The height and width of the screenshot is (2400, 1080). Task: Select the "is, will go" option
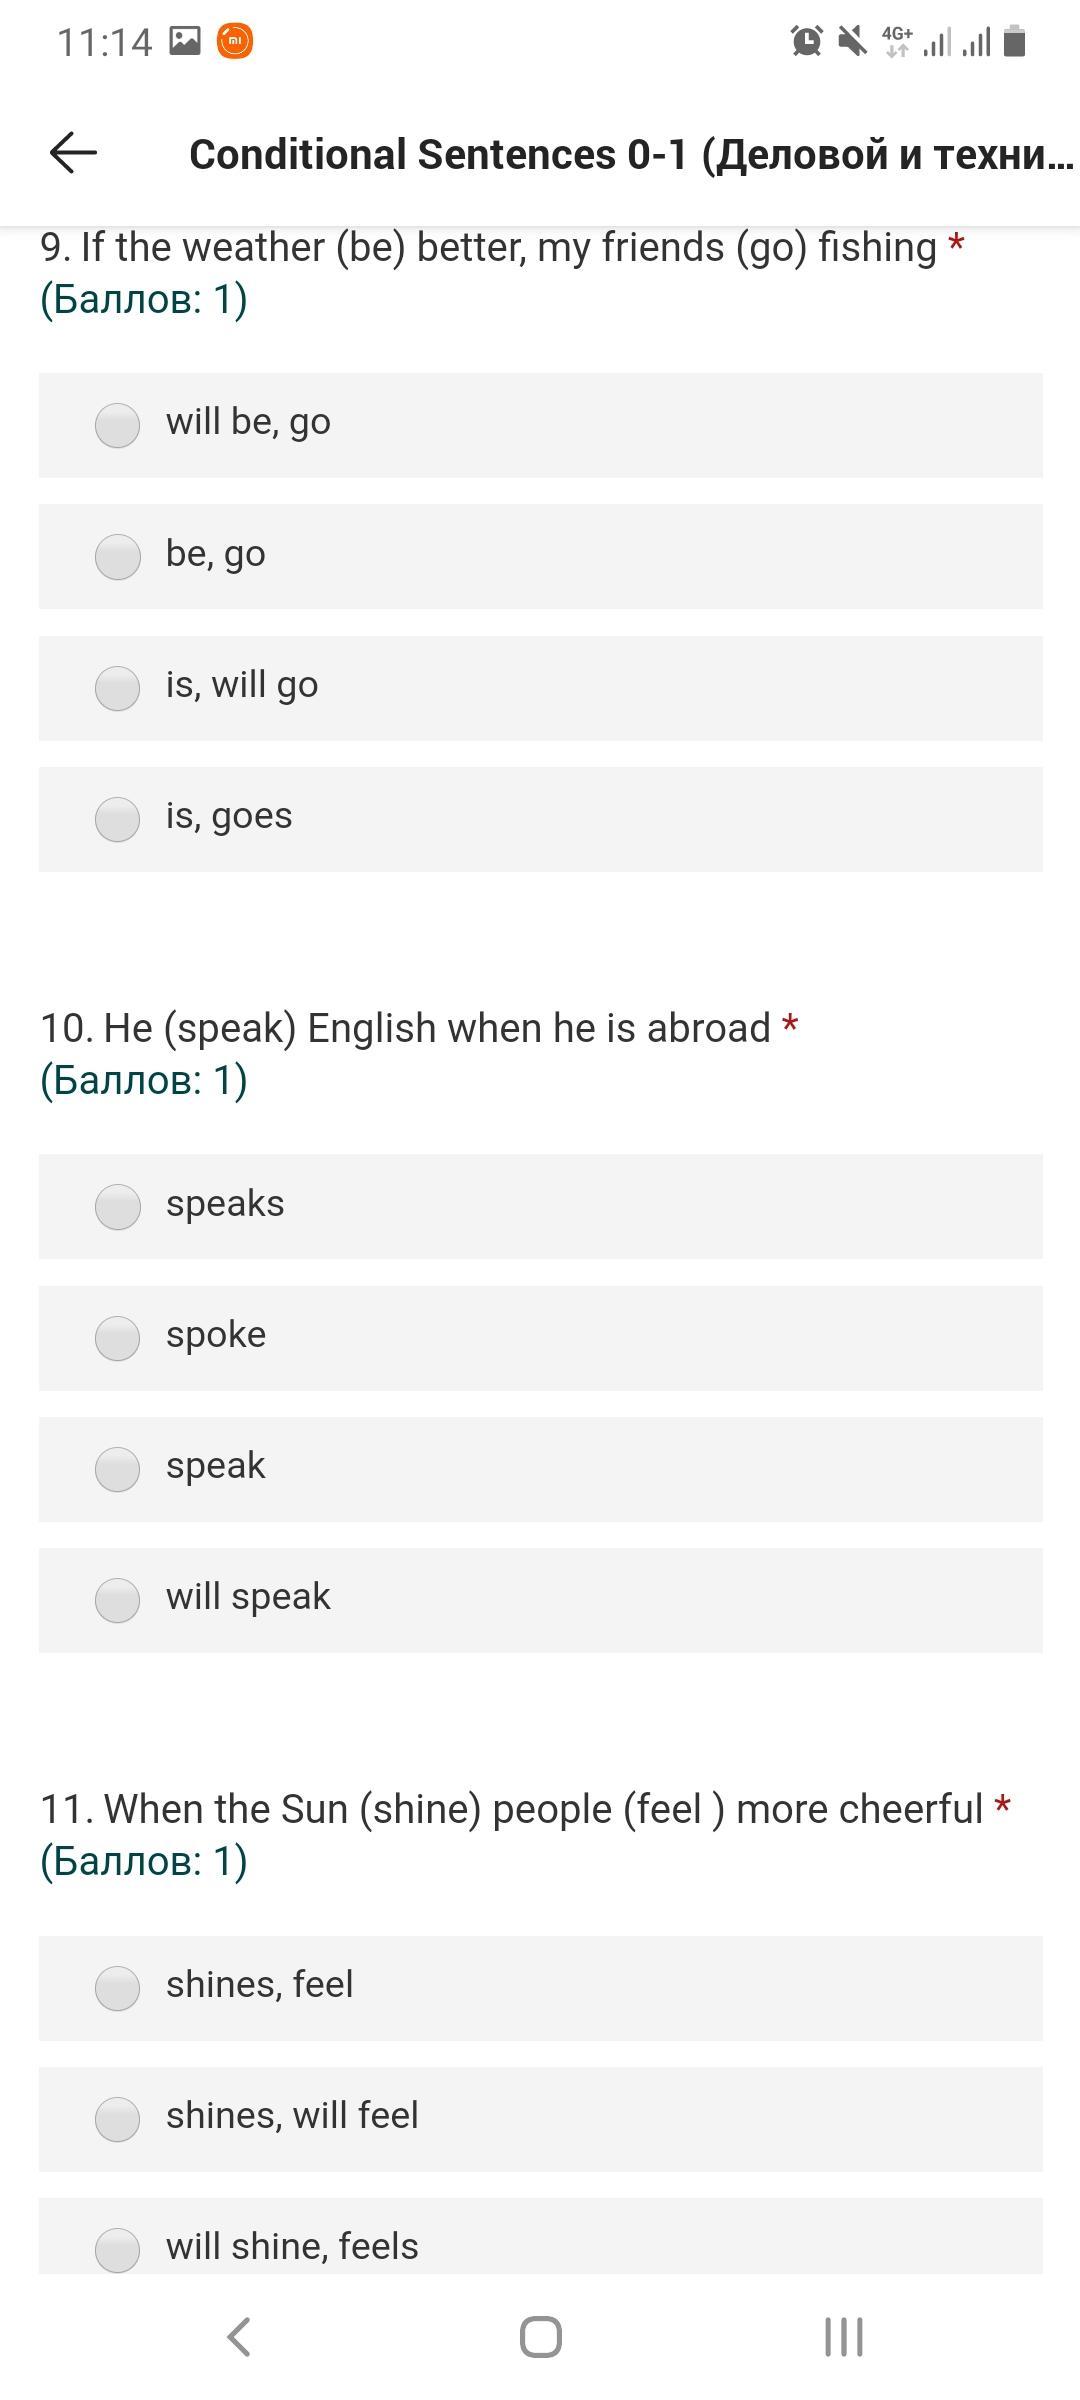118,688
